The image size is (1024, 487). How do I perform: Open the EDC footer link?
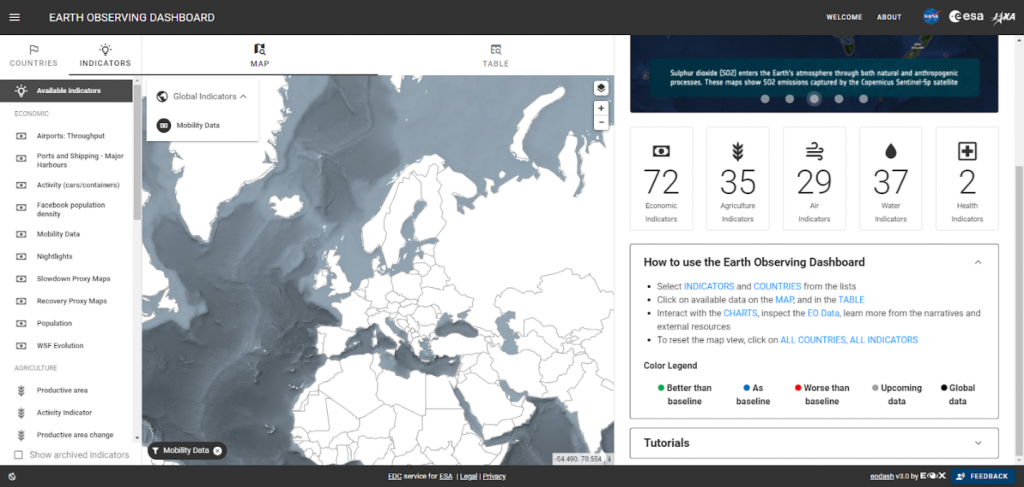click(394, 477)
